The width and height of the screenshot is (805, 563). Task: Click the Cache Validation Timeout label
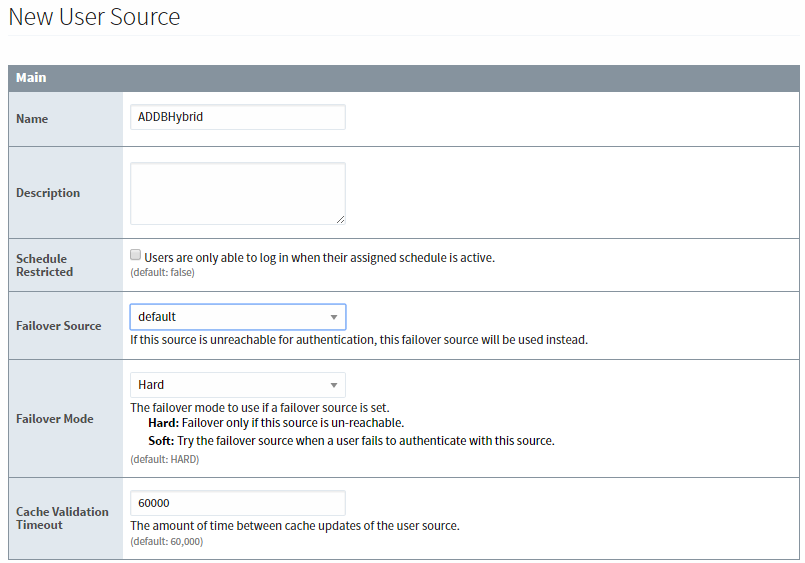(62, 518)
